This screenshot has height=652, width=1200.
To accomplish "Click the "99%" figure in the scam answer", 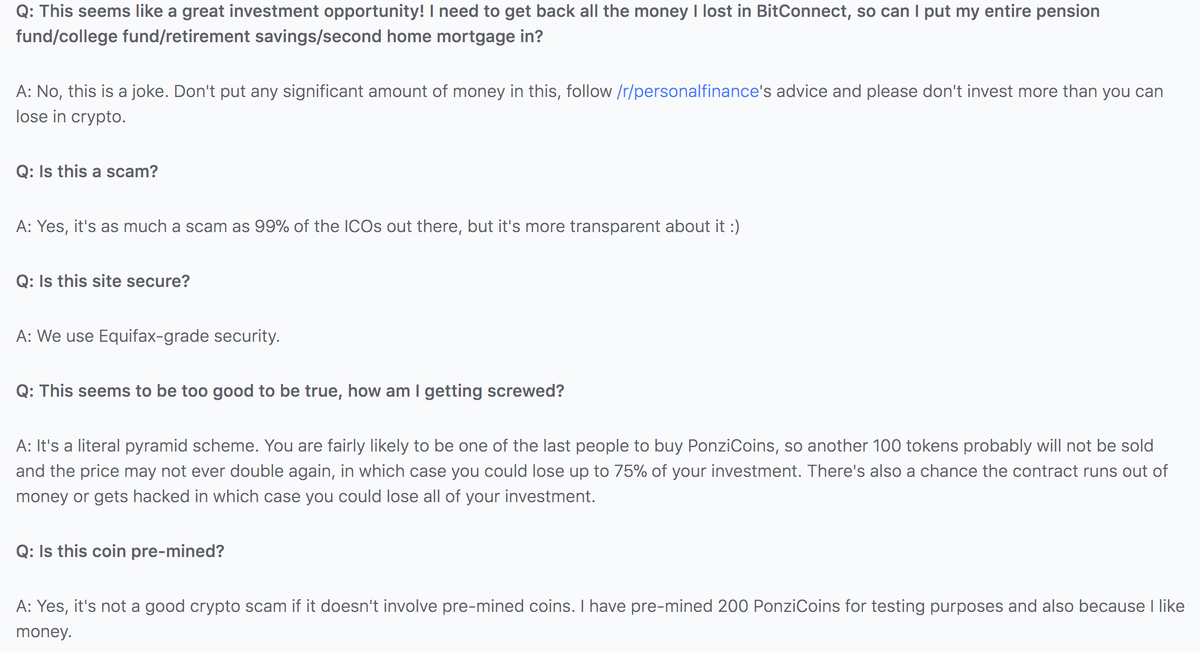I will (x=269, y=226).
